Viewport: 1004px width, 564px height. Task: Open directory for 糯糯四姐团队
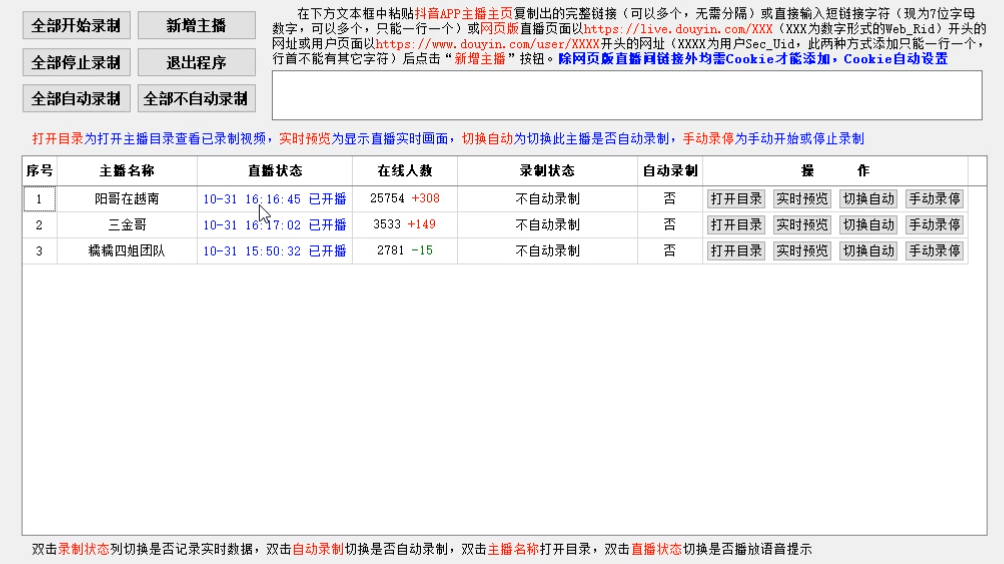click(736, 251)
